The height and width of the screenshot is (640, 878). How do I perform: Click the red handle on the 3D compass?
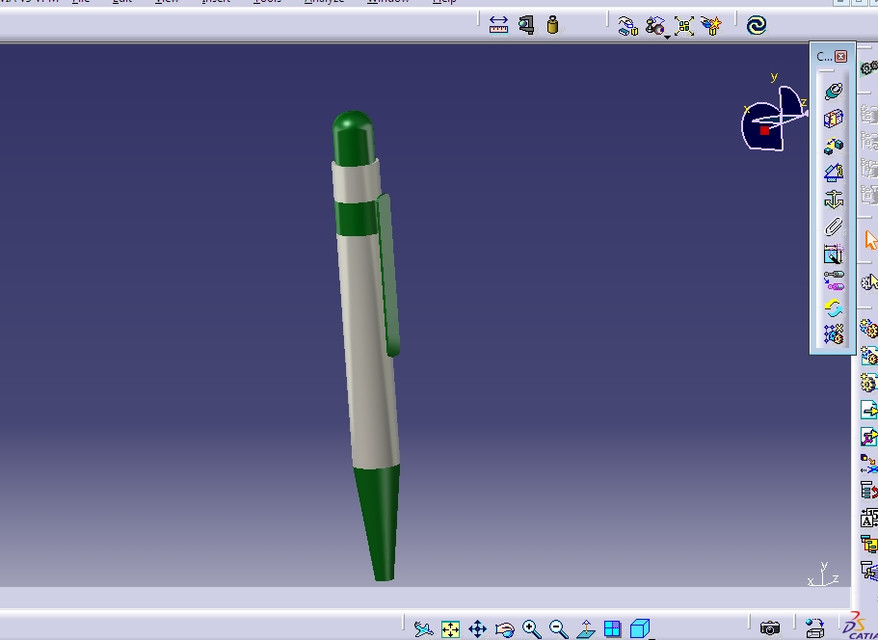click(x=766, y=128)
